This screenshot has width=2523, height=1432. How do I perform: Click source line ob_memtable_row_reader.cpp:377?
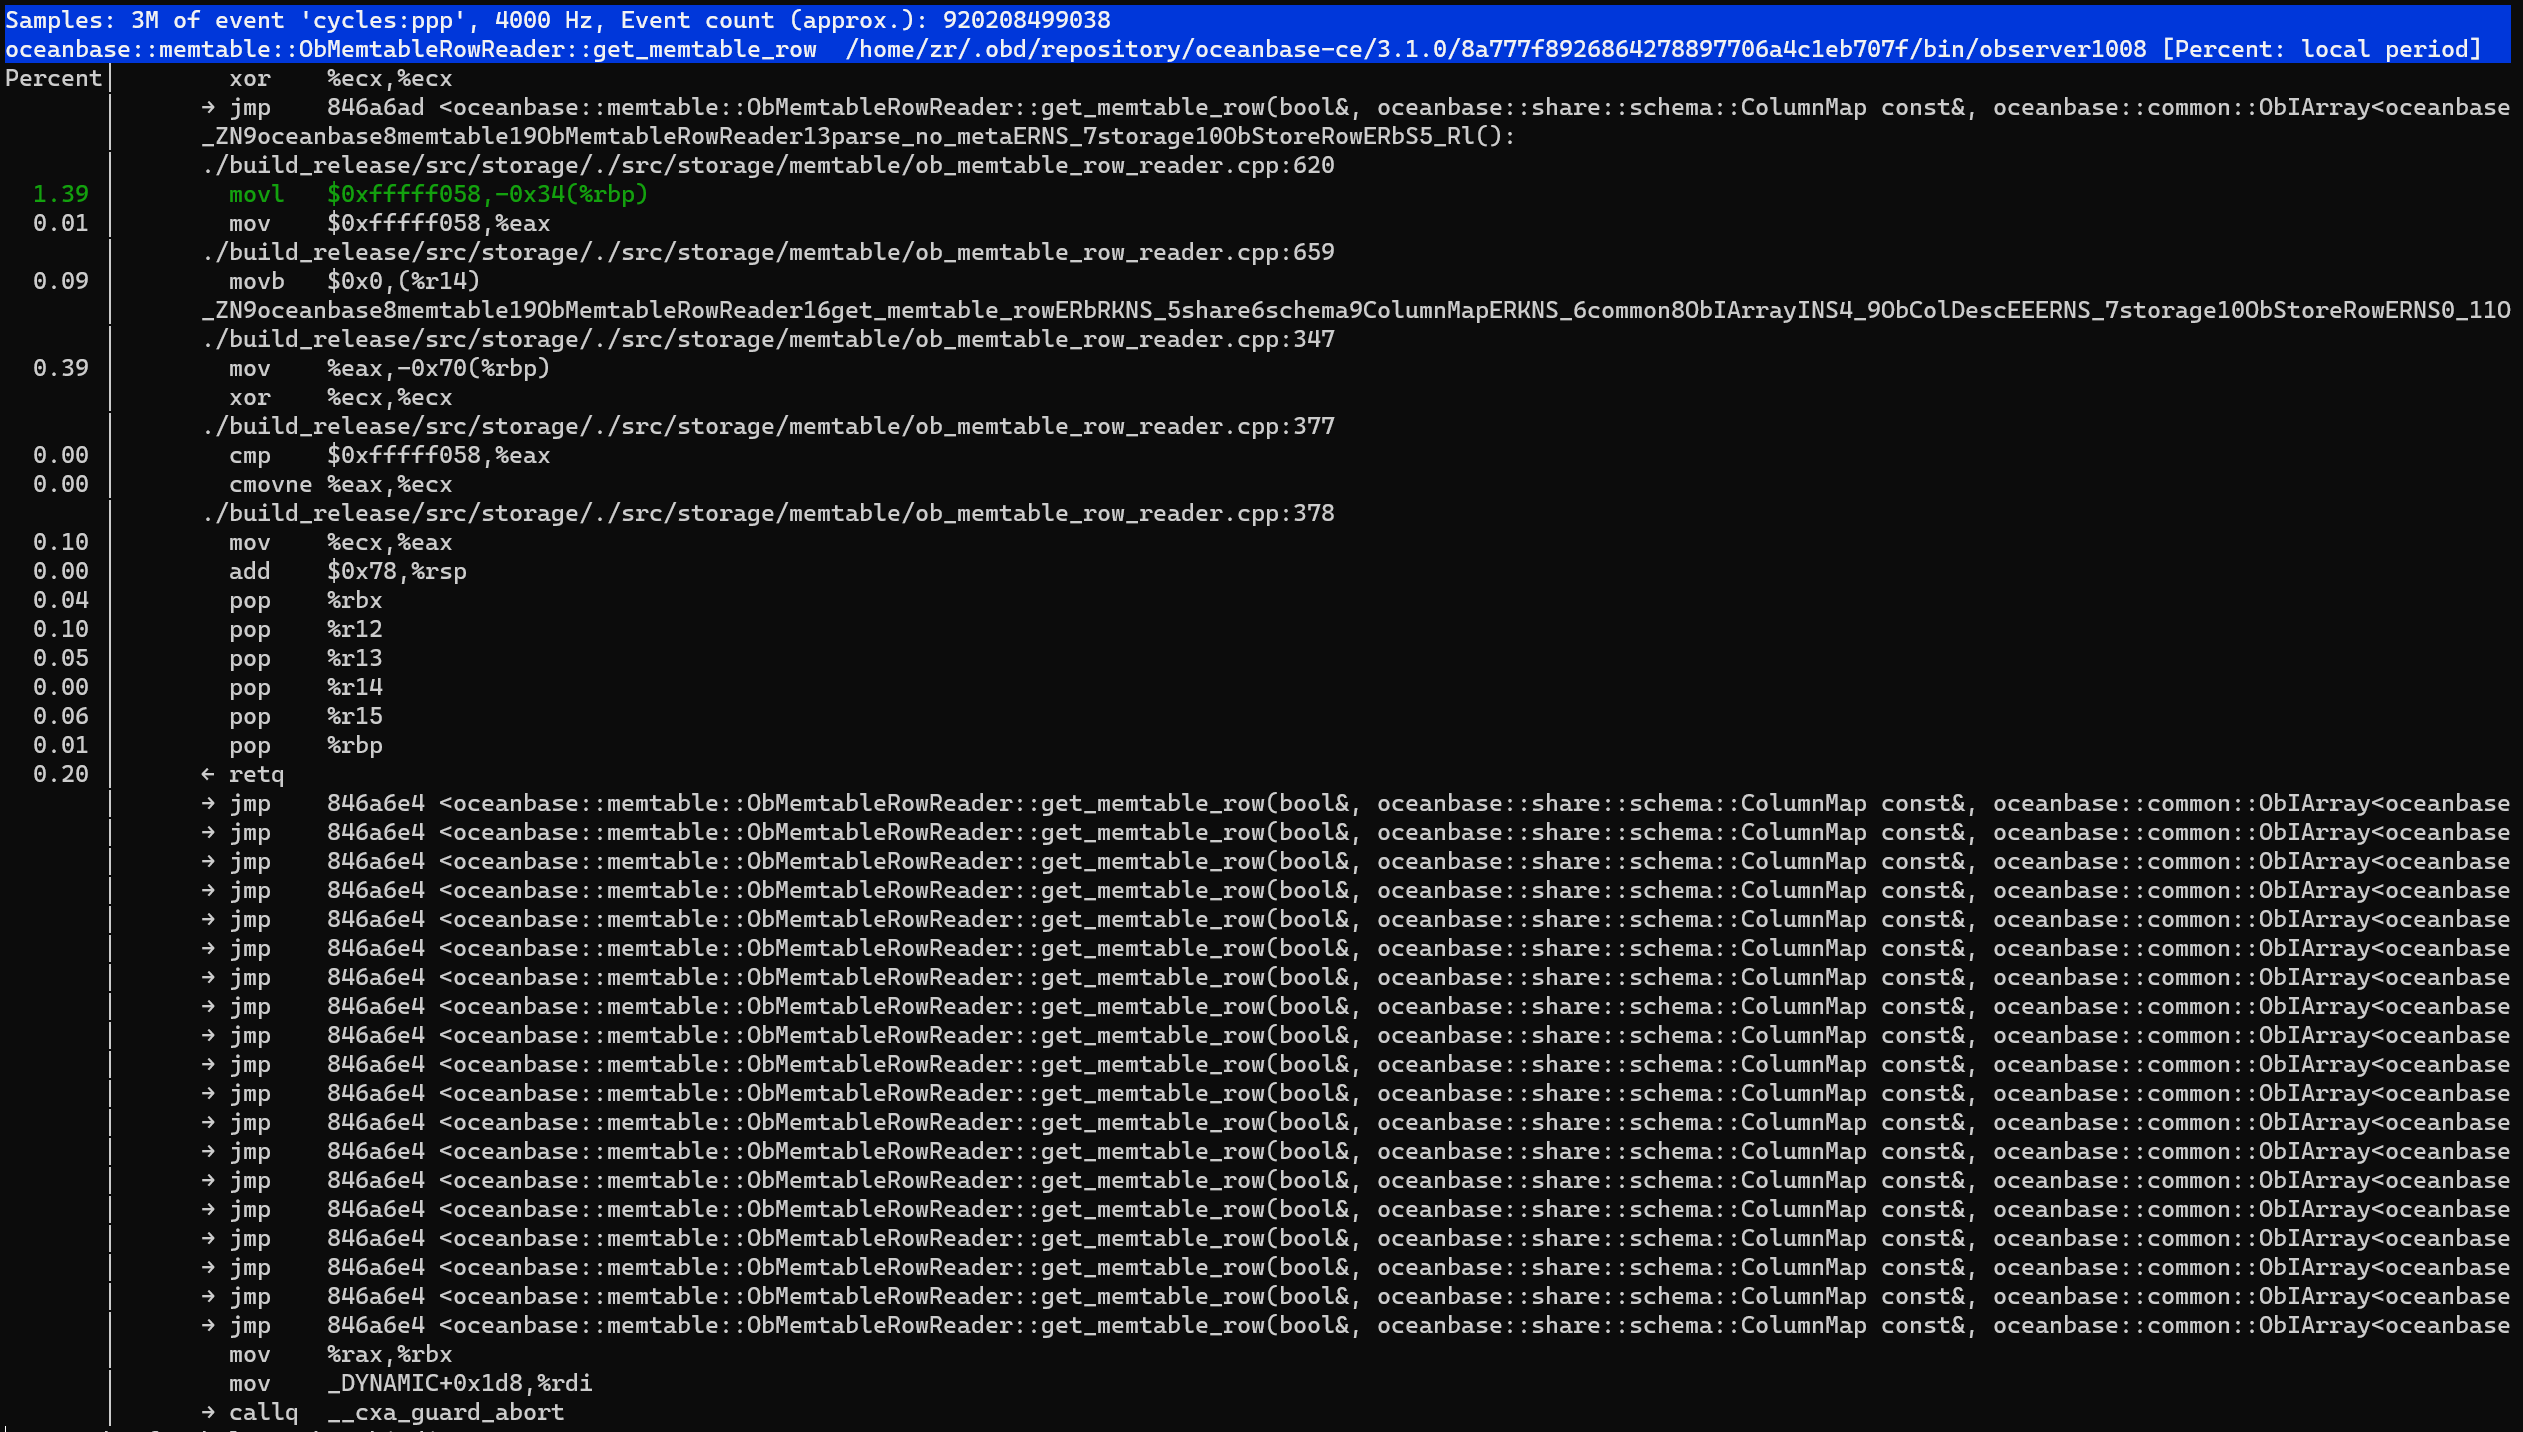768,426
